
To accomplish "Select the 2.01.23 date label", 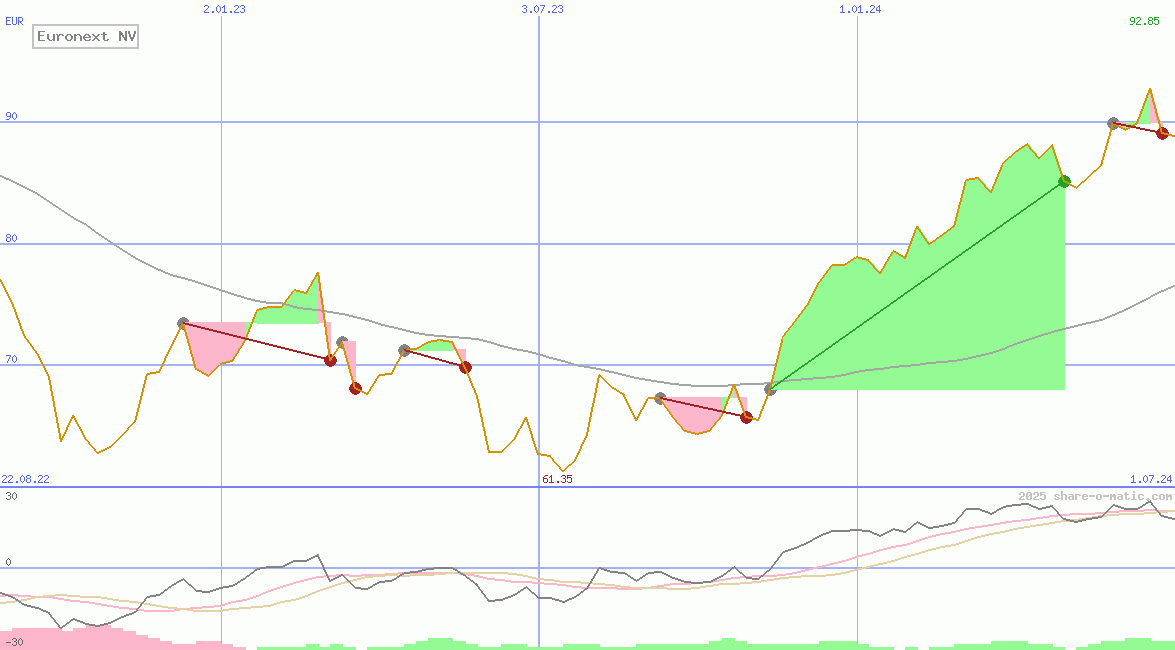I will (224, 10).
